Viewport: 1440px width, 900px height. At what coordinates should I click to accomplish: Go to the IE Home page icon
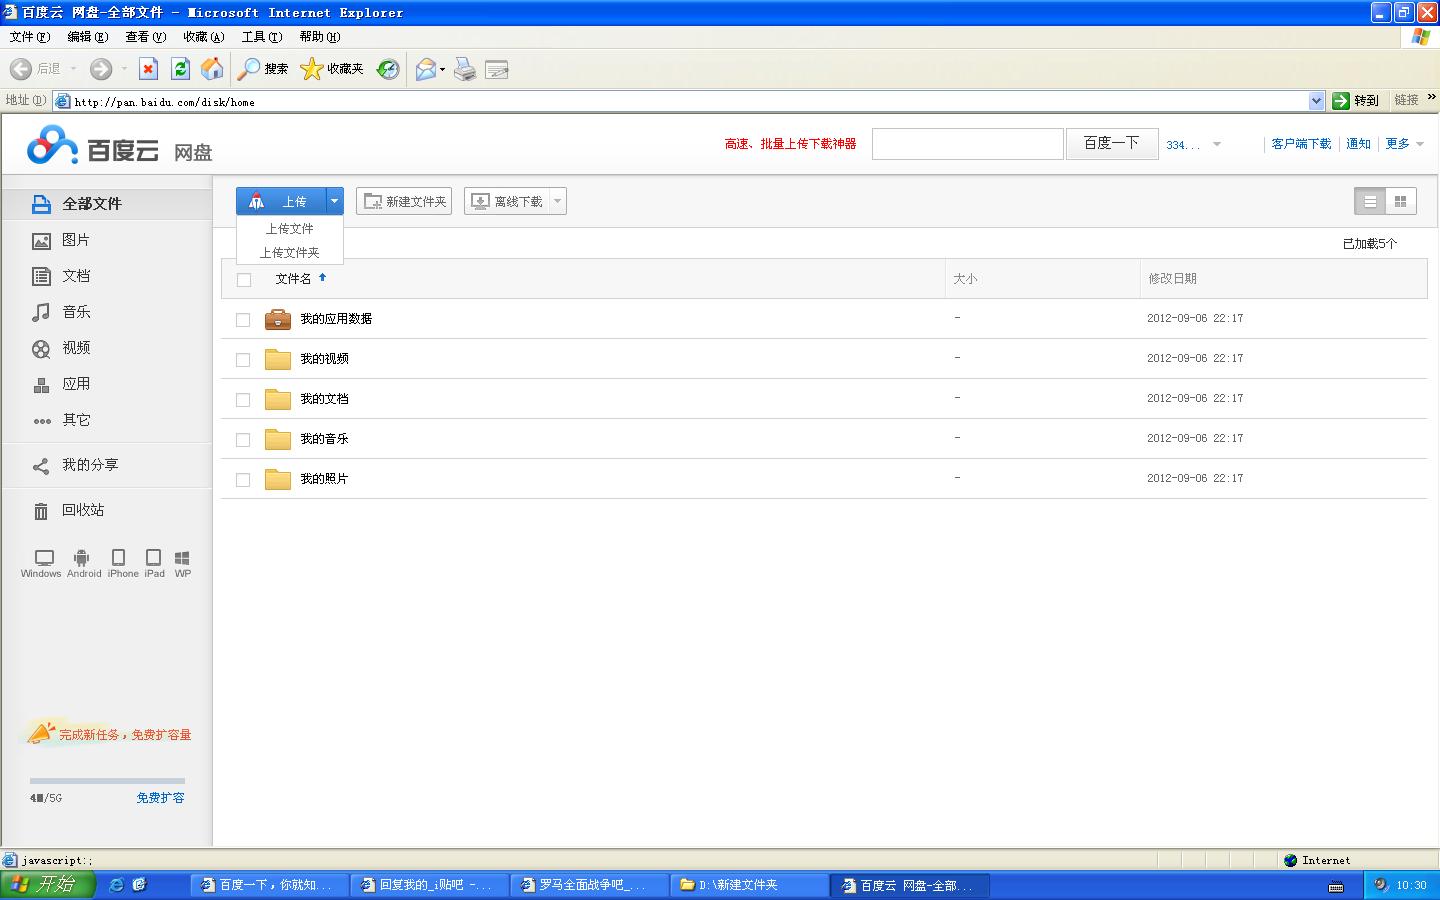[x=212, y=69]
